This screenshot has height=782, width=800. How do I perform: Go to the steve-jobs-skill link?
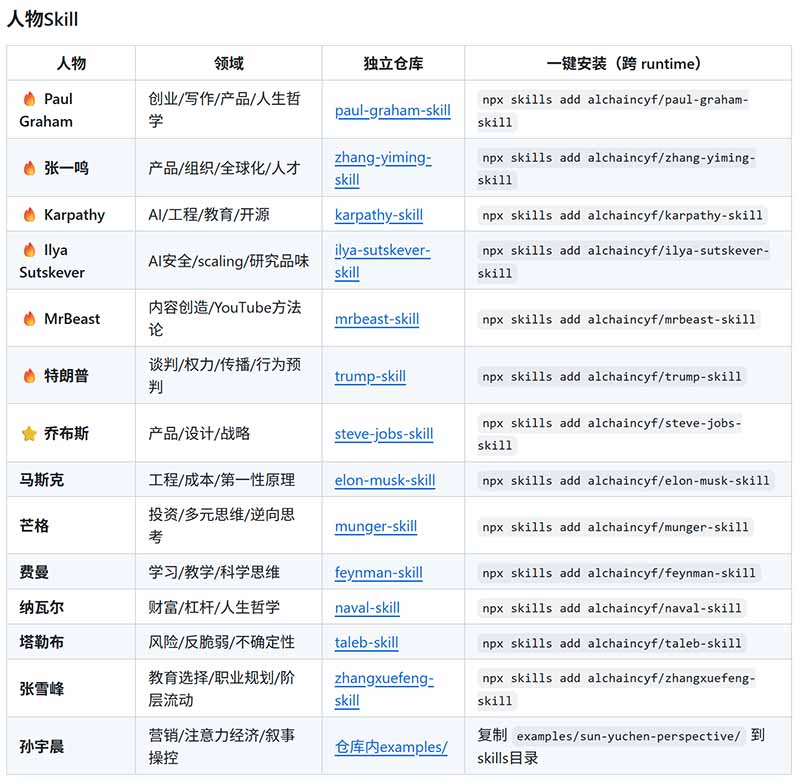point(384,434)
